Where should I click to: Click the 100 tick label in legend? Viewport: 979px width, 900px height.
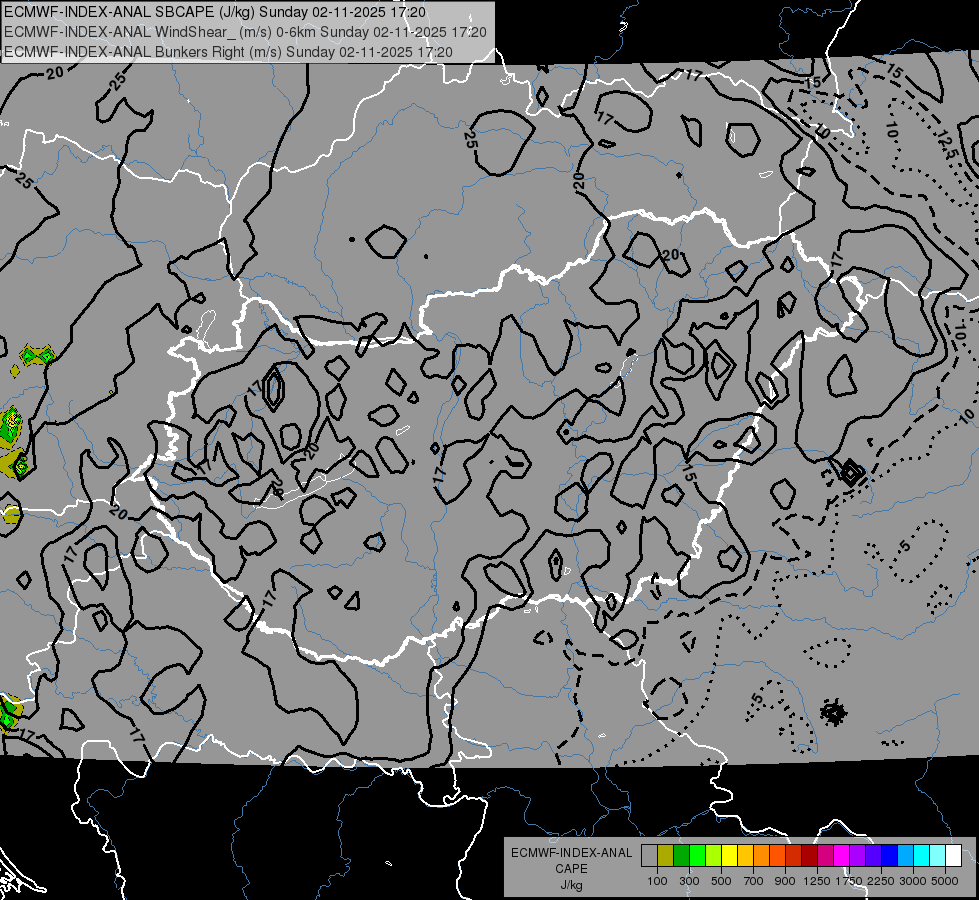pyautogui.click(x=657, y=881)
